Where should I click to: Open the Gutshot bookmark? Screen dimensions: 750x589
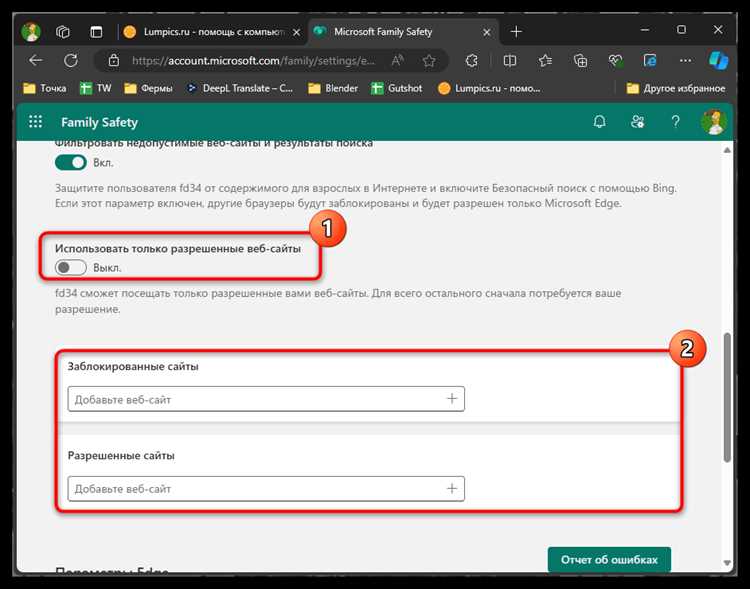(397, 88)
